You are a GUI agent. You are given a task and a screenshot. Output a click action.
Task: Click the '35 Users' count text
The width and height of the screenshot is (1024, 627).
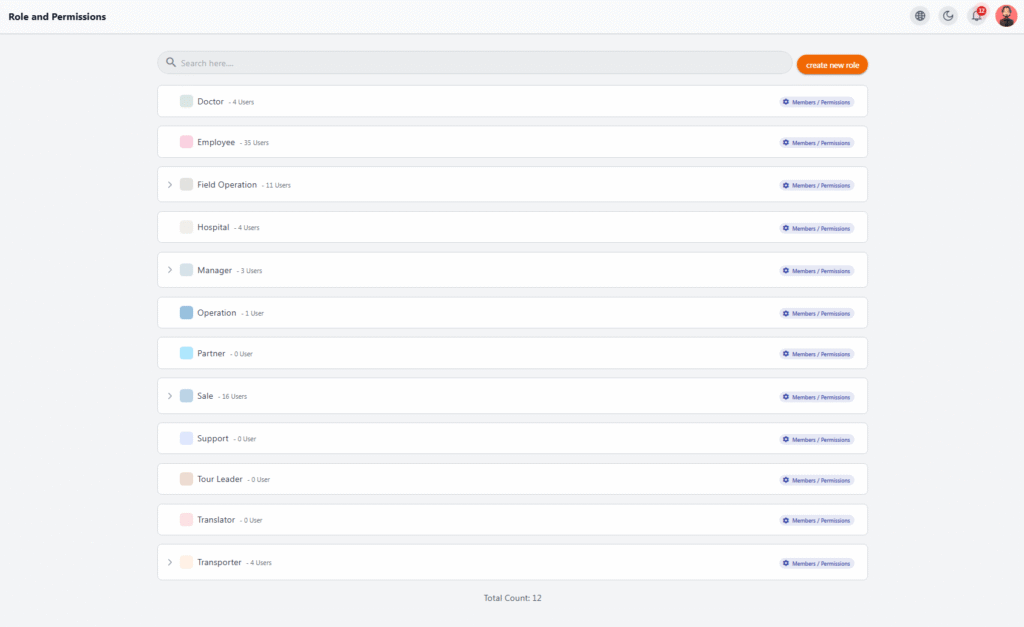256,142
